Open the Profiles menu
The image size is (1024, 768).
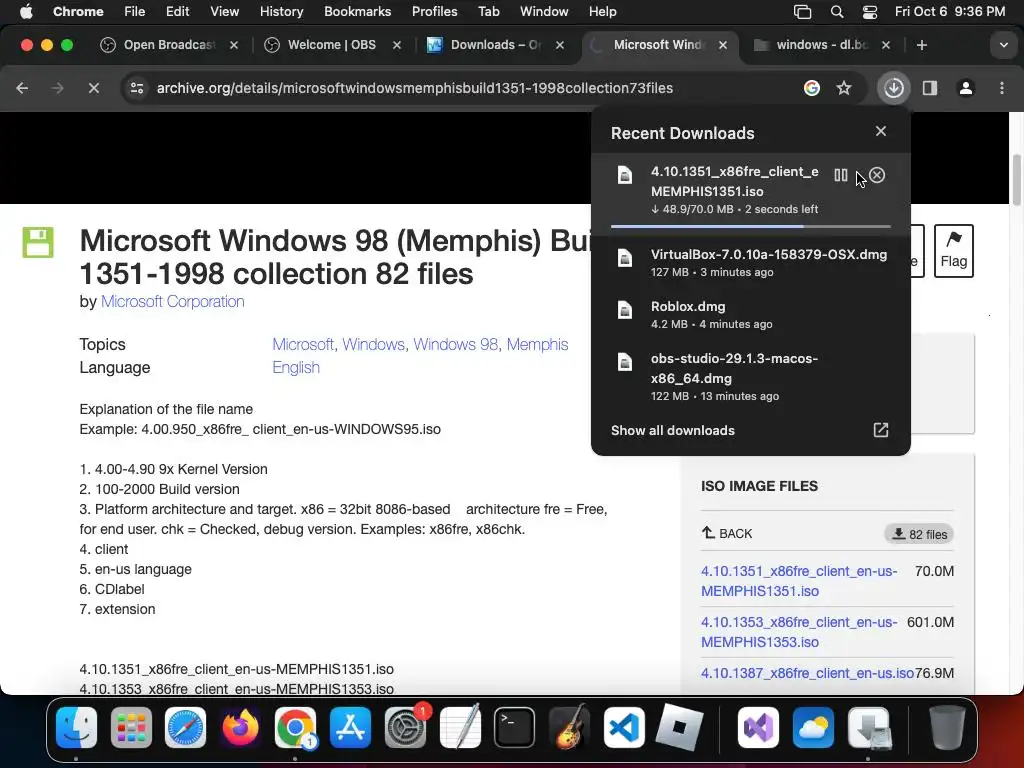pyautogui.click(x=434, y=11)
